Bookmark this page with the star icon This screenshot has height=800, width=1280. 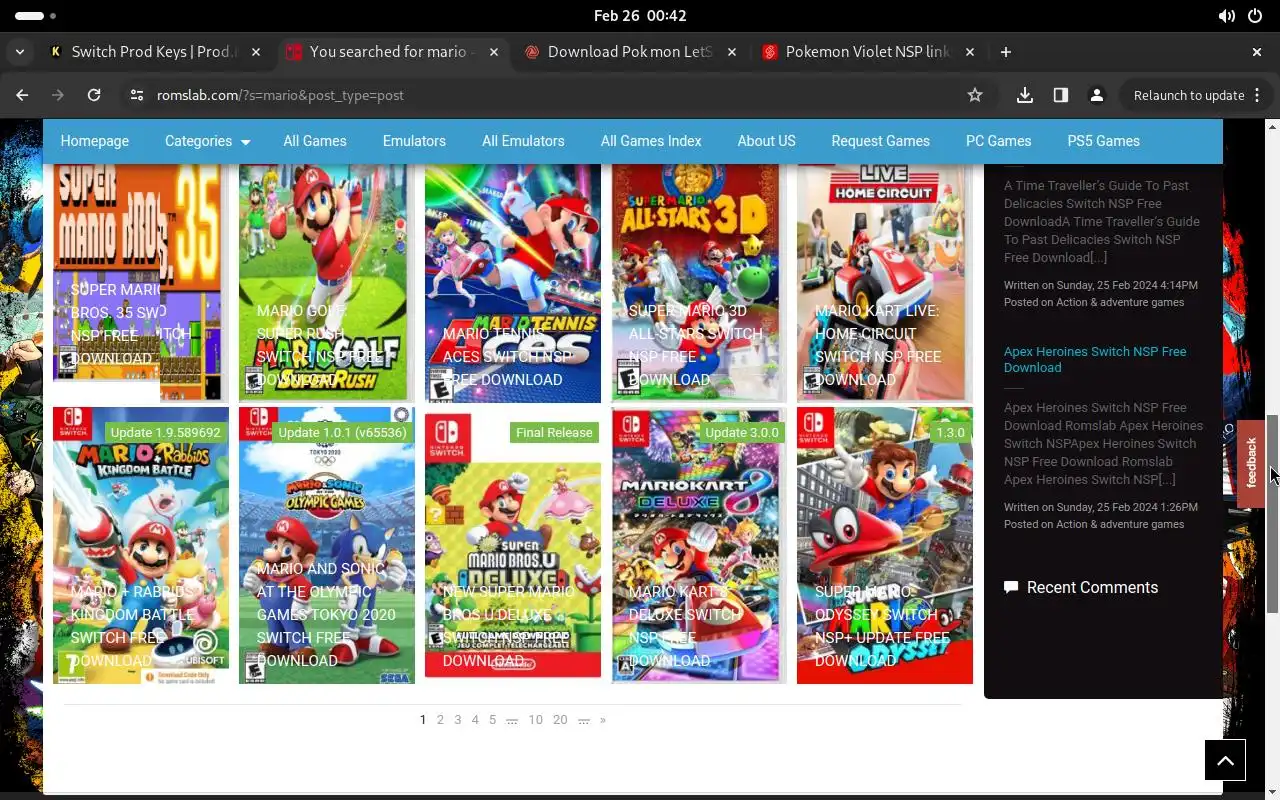(975, 95)
